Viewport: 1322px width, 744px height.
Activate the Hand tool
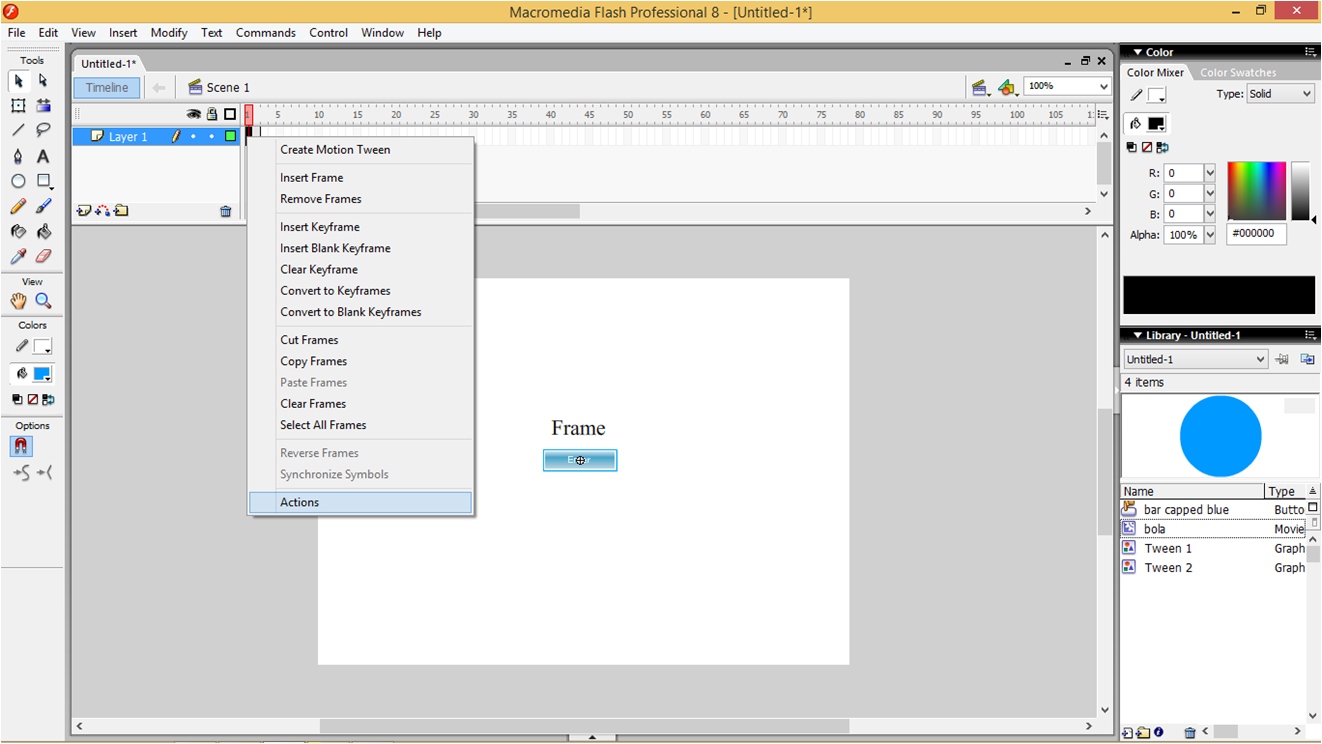[x=18, y=301]
